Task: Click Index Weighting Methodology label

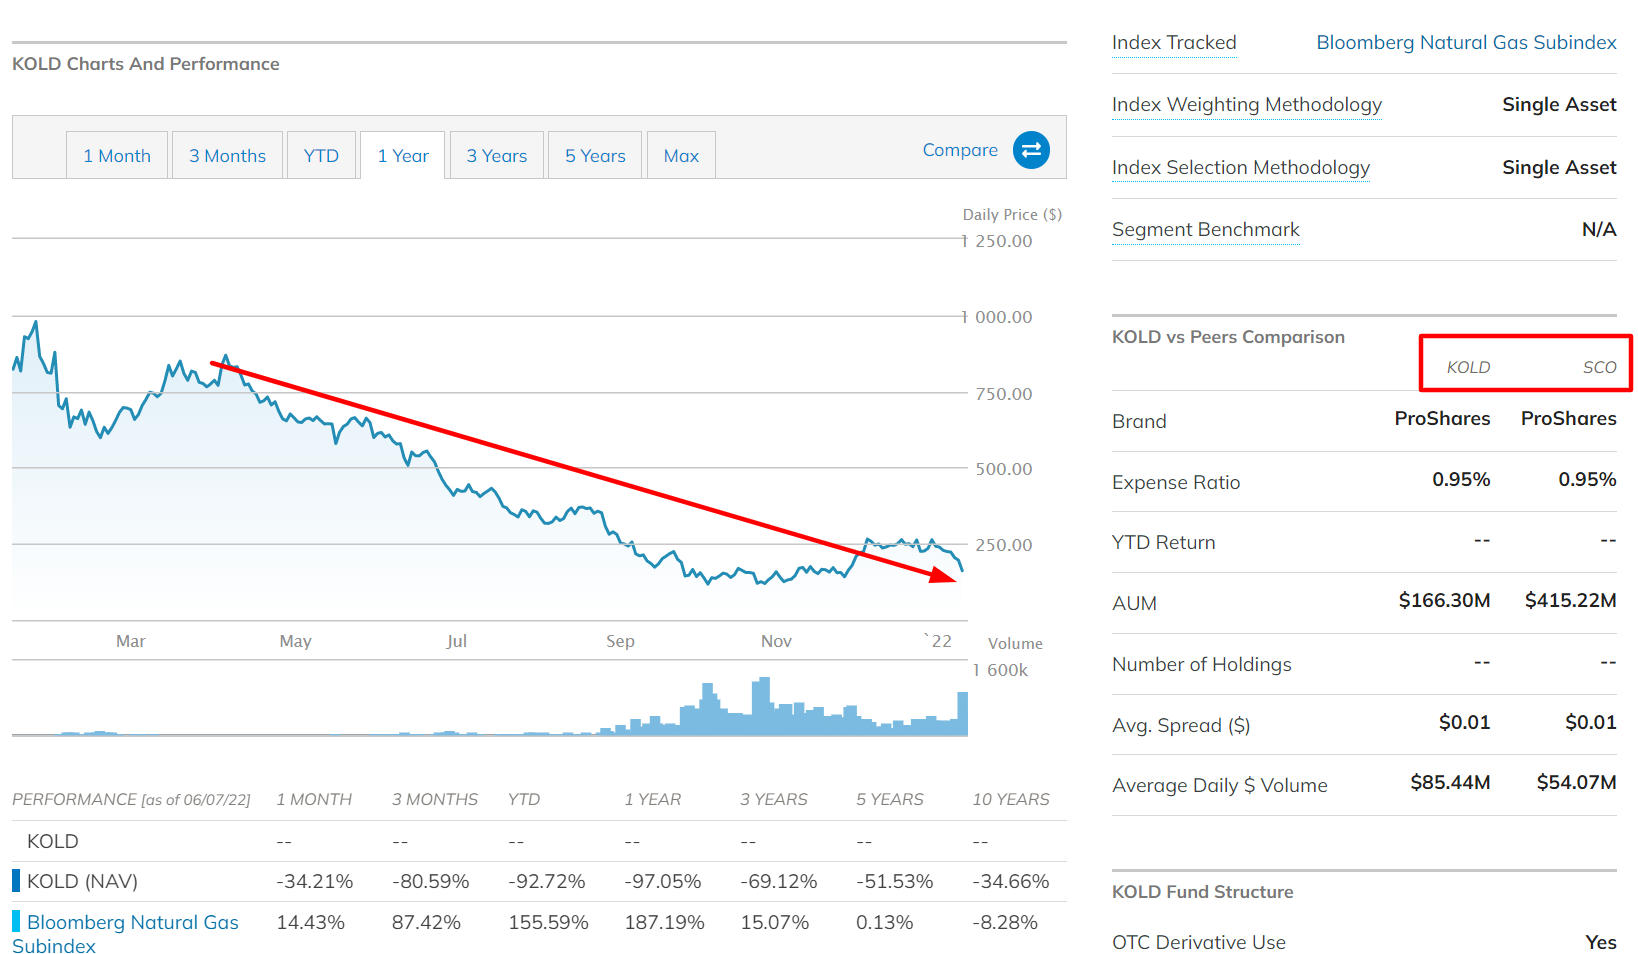Action: click(1247, 104)
